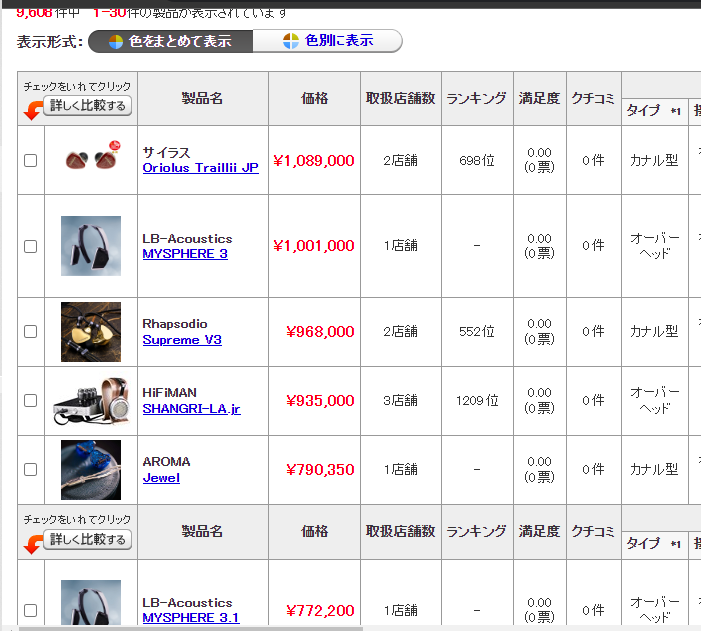Click the MYSPHERE 3.1 product image
701x631 pixels.
pyautogui.click(x=91, y=604)
